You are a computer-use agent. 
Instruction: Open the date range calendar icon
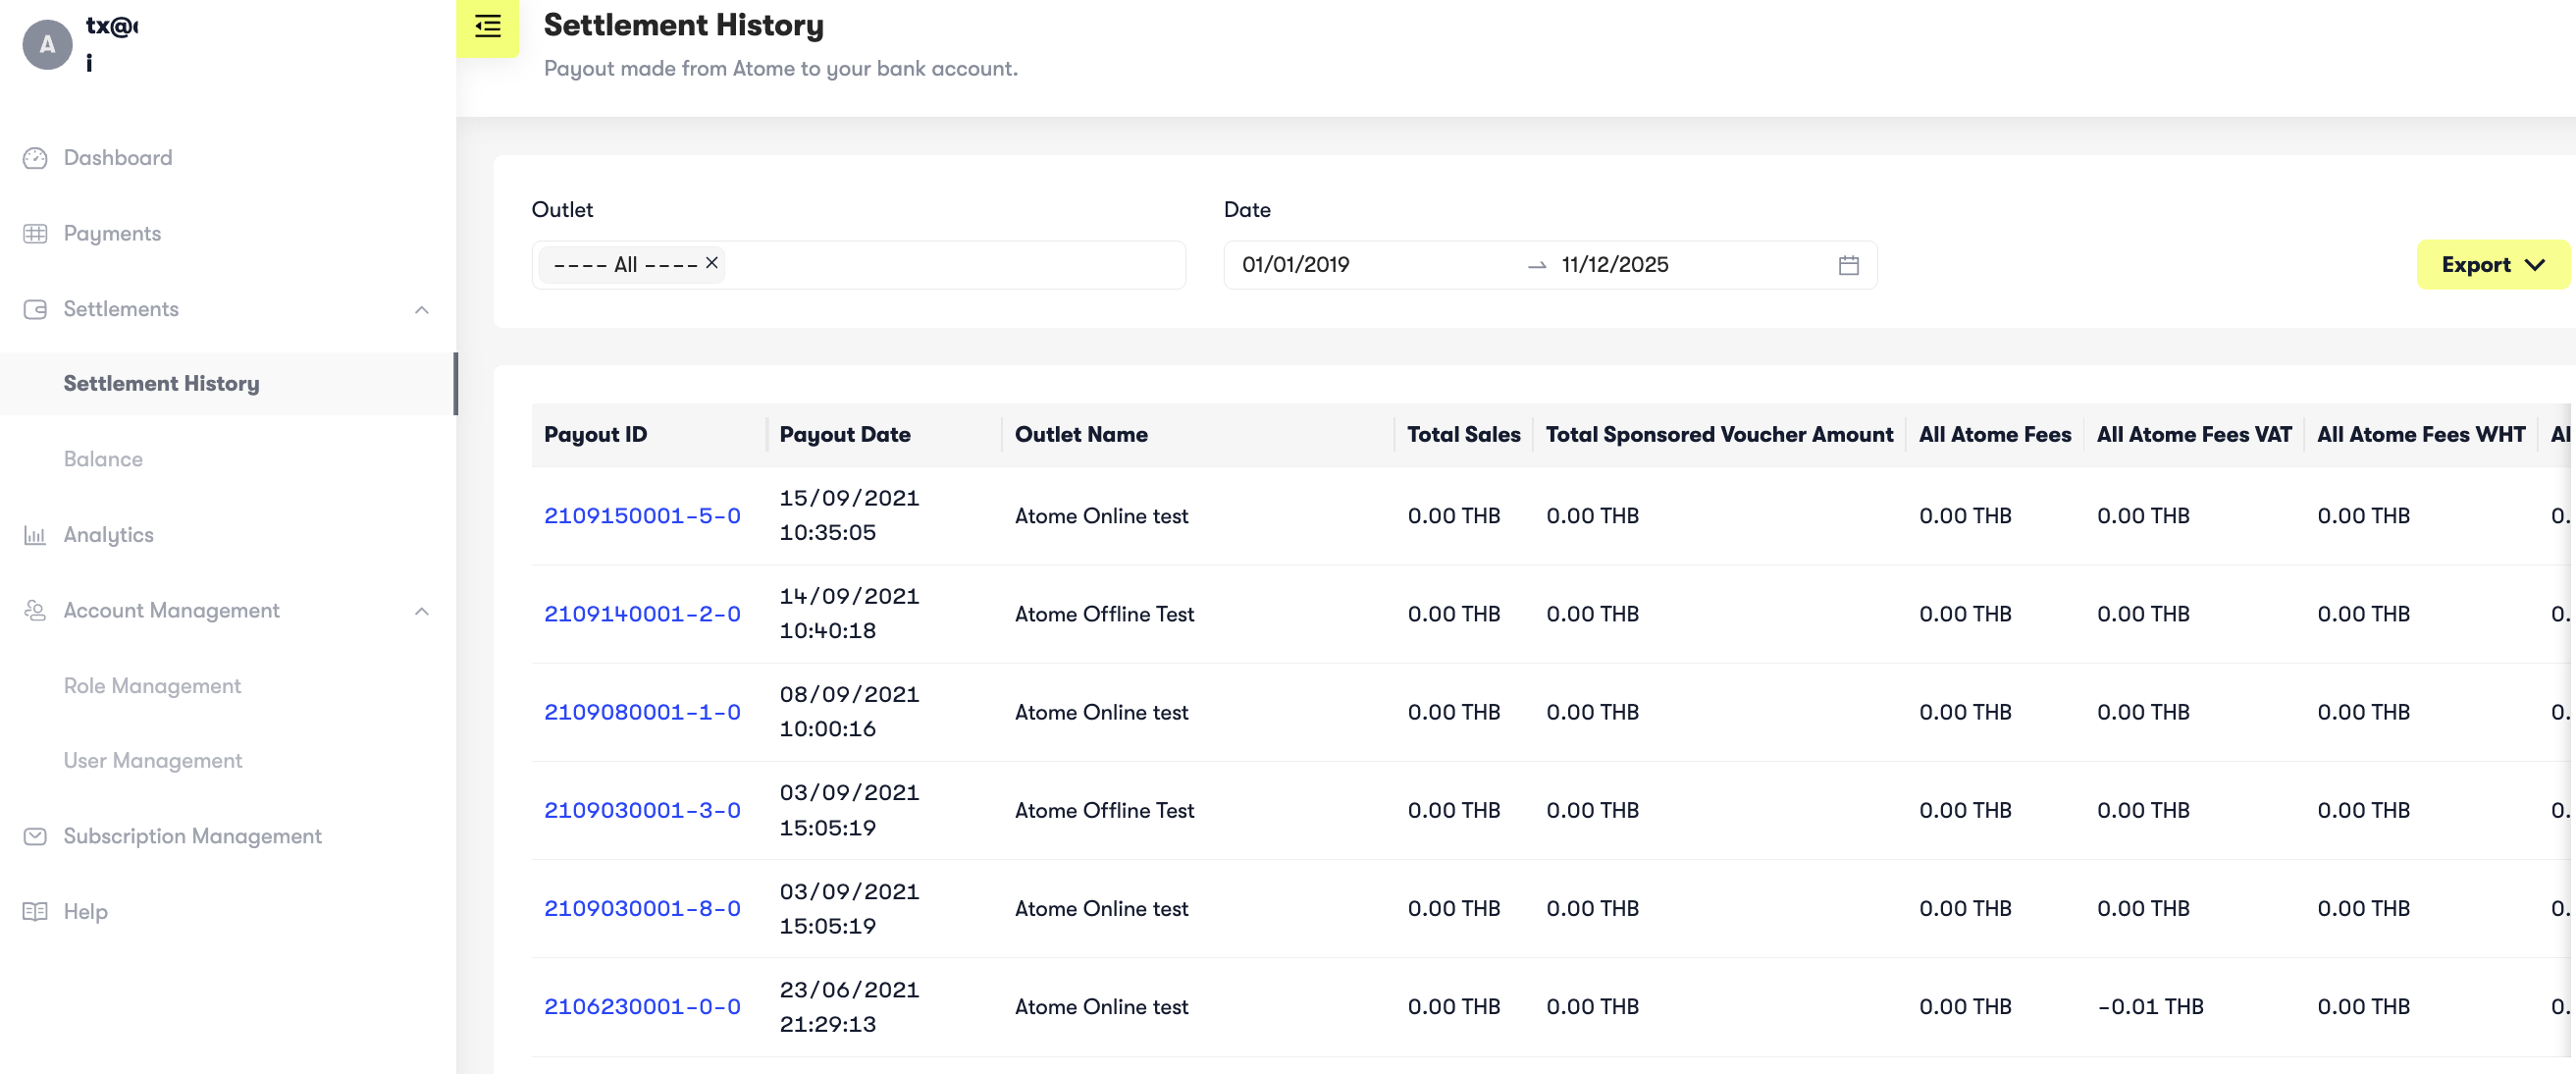1848,265
